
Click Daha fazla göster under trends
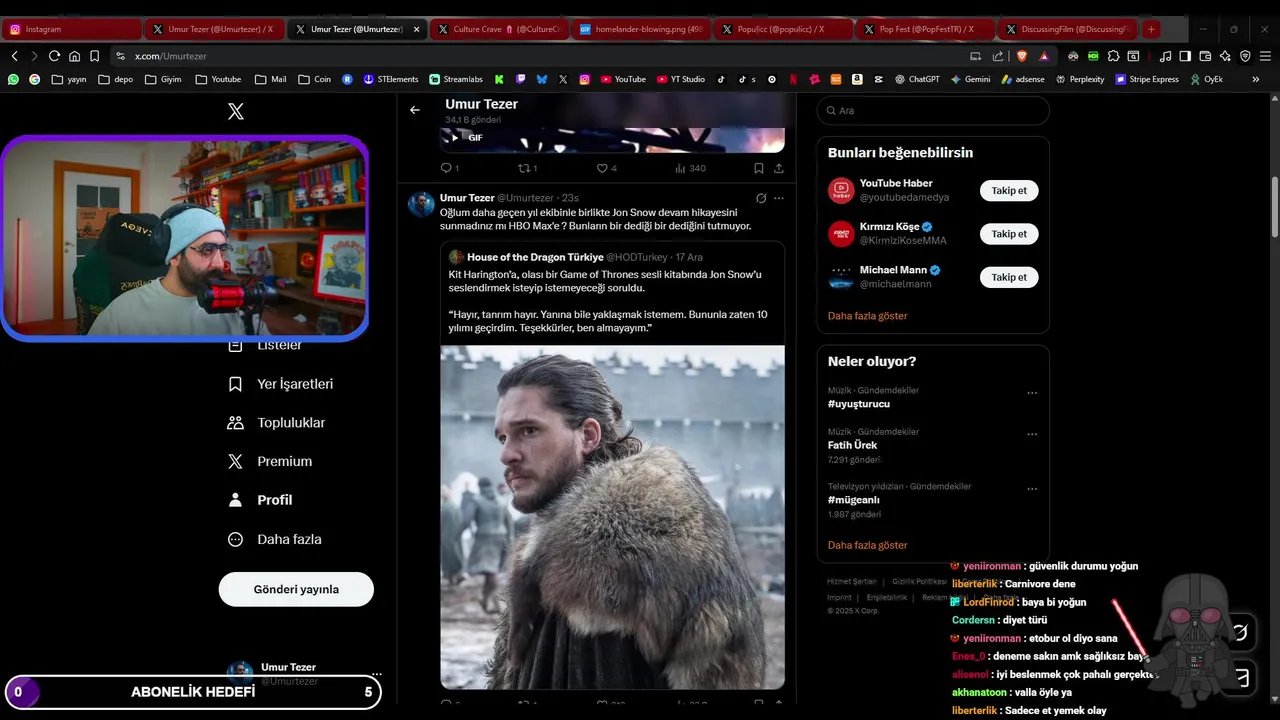tap(867, 545)
